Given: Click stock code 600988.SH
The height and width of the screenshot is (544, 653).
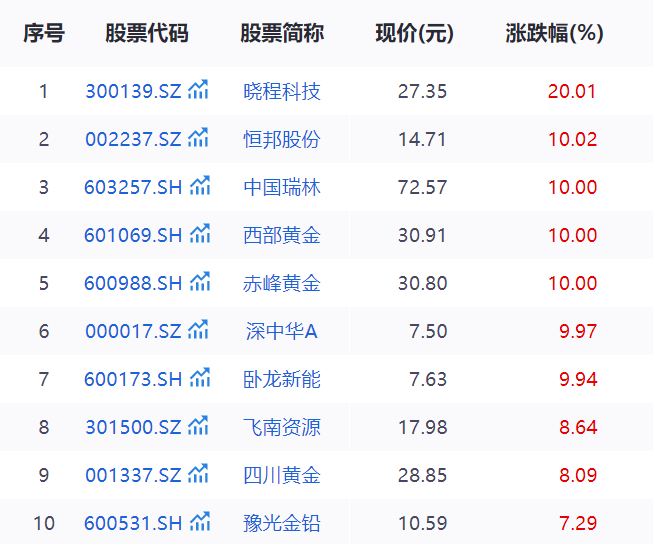Looking at the screenshot, I should tap(133, 284).
